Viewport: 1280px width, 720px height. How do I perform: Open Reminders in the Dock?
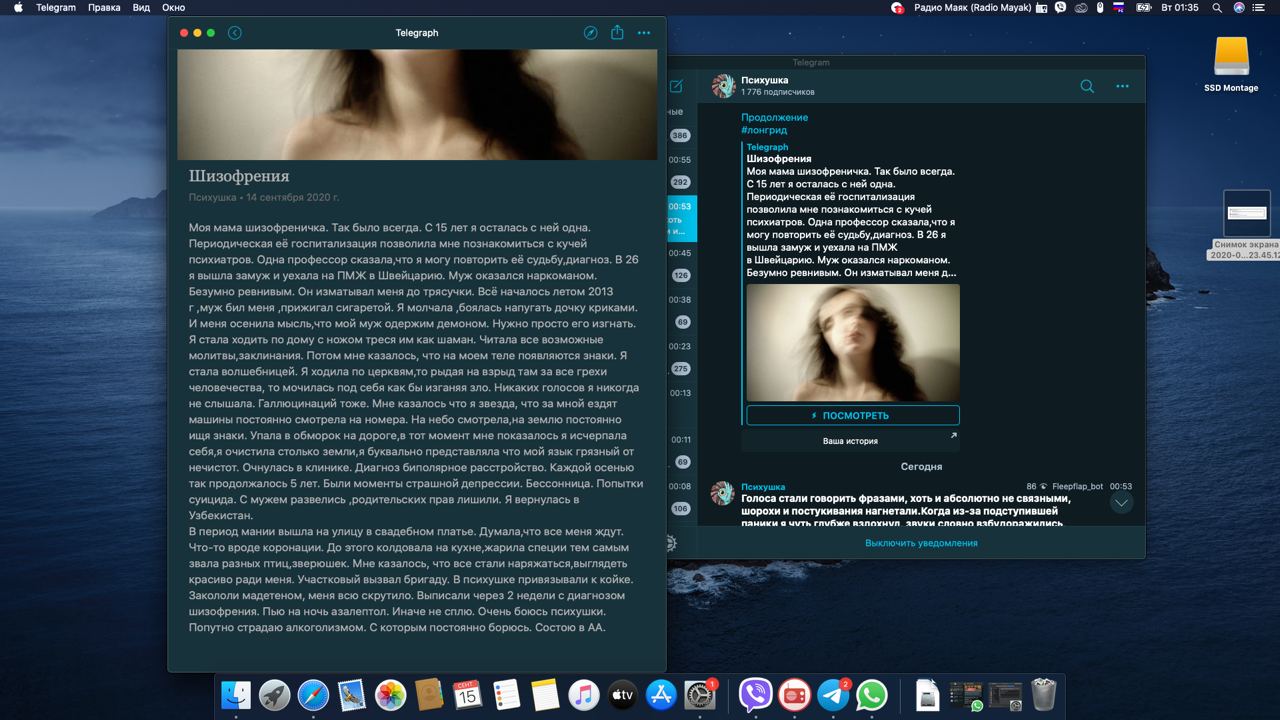coord(506,695)
